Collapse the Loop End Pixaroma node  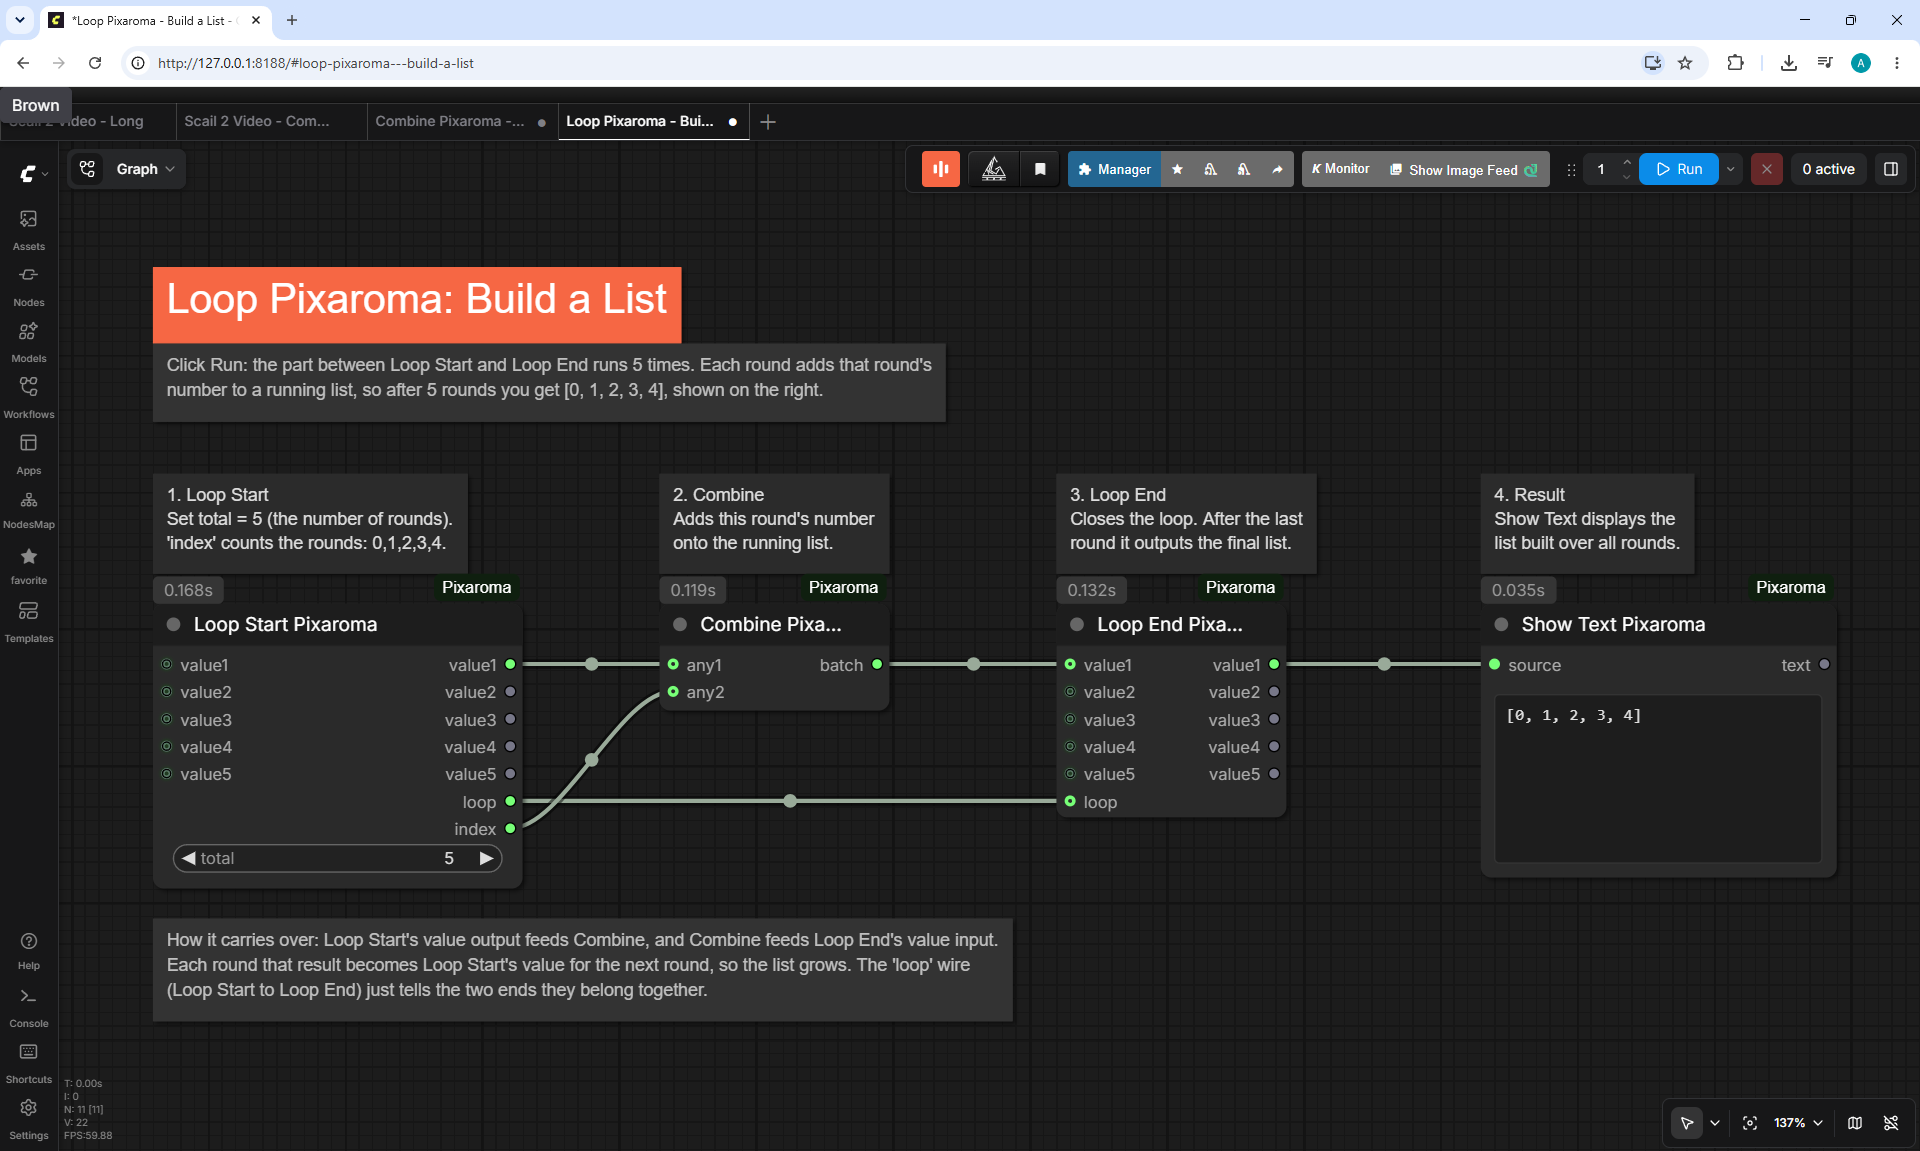[x=1077, y=624]
